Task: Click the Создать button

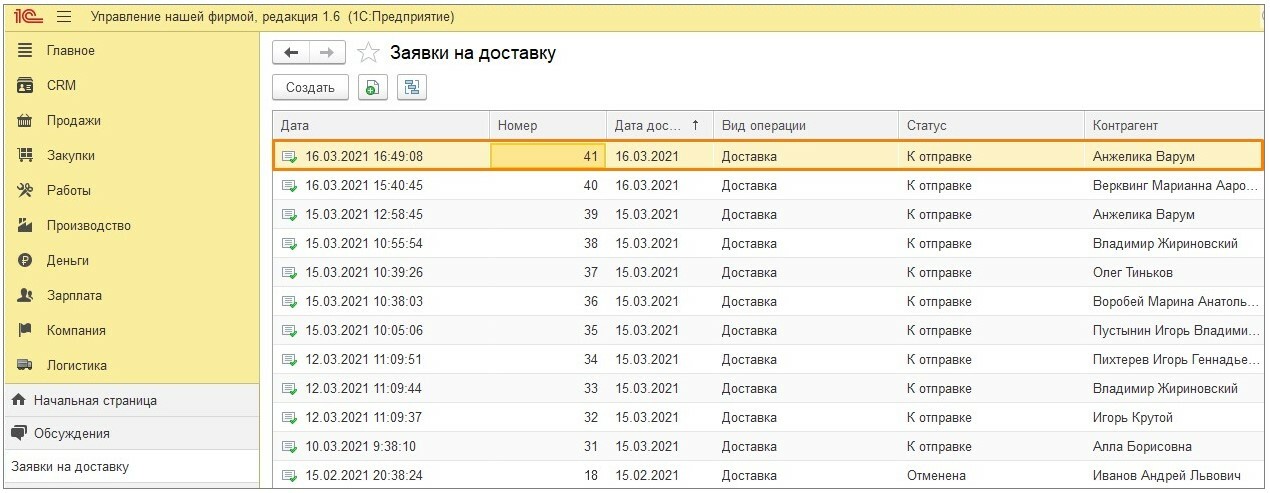Action: point(310,88)
